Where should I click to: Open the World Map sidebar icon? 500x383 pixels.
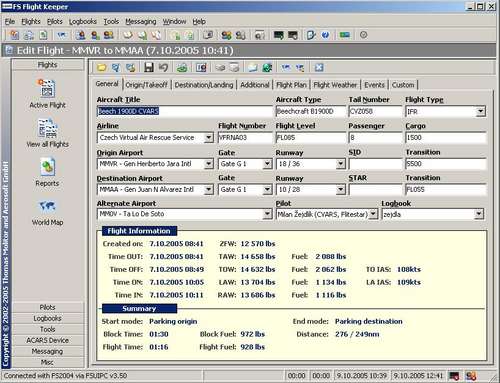click(47, 207)
